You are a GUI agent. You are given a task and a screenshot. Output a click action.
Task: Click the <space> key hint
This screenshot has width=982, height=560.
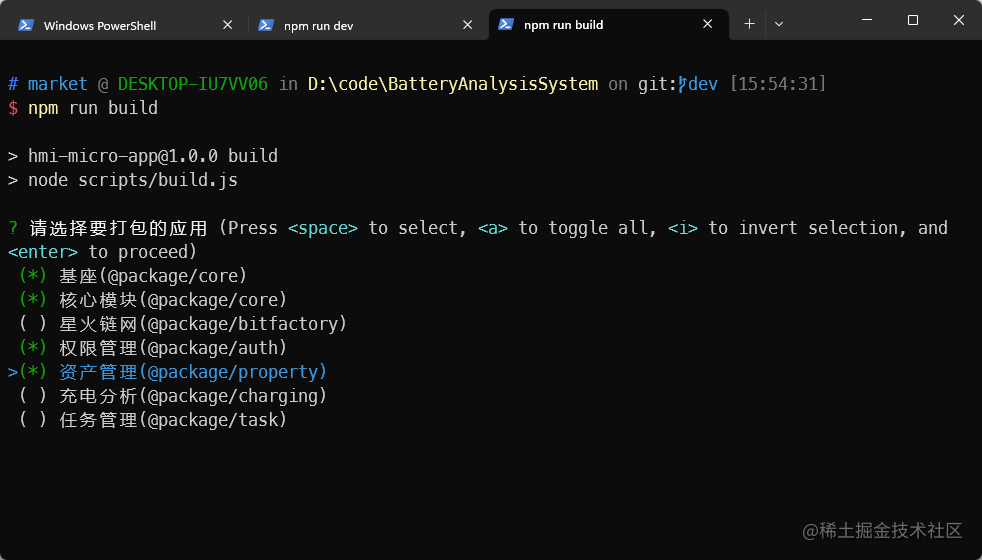(323, 228)
